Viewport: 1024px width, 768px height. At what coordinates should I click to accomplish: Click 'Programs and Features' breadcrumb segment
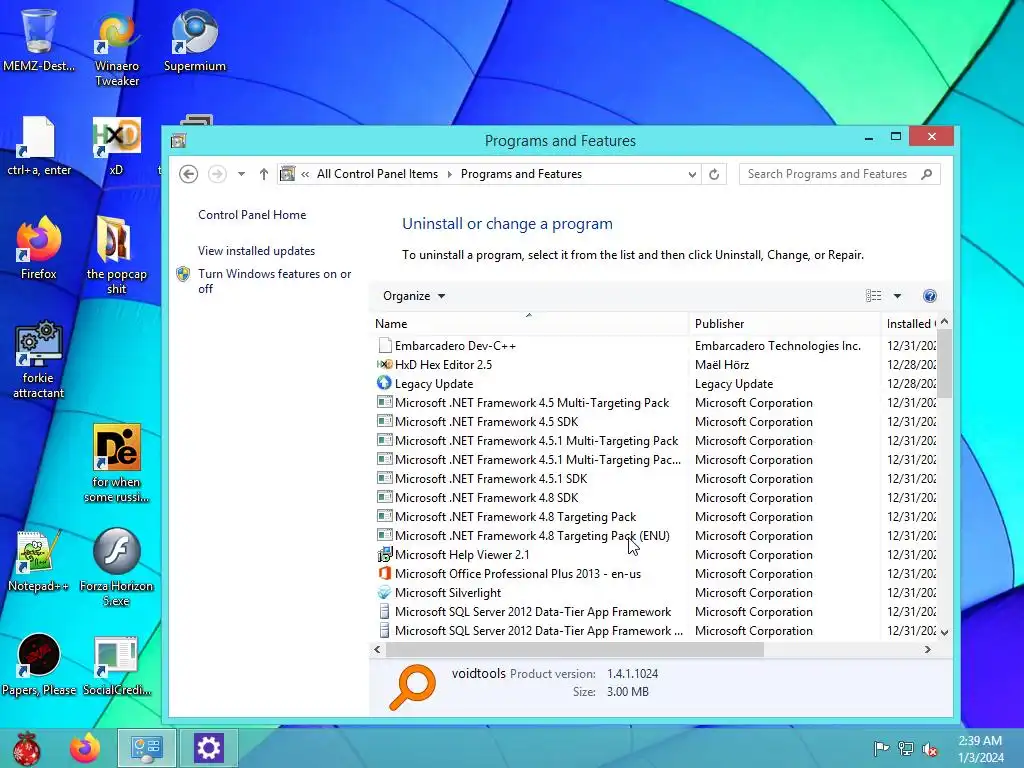521,174
